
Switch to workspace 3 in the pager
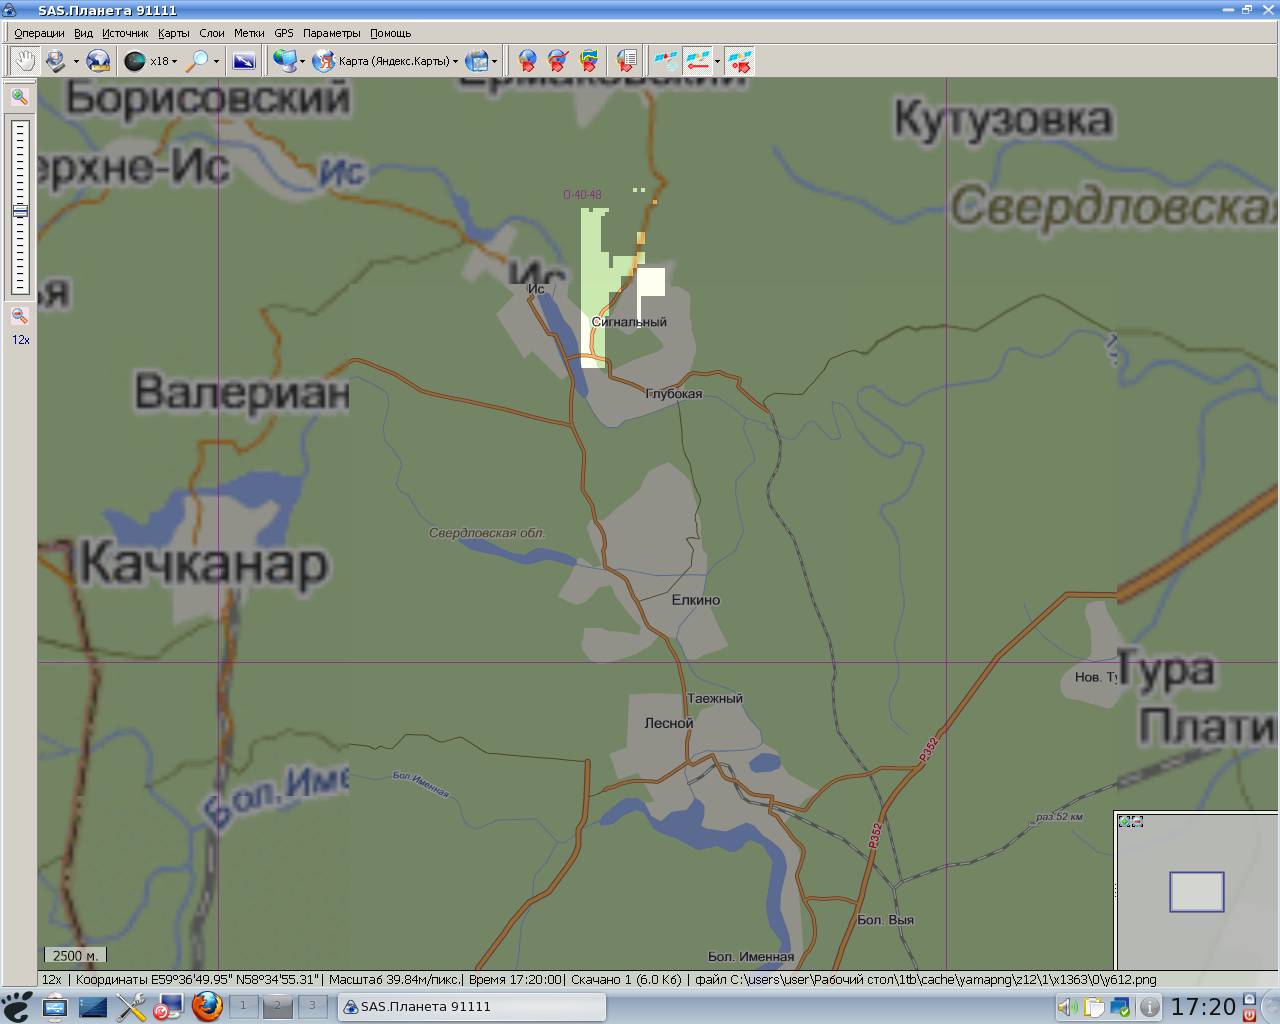point(312,1006)
